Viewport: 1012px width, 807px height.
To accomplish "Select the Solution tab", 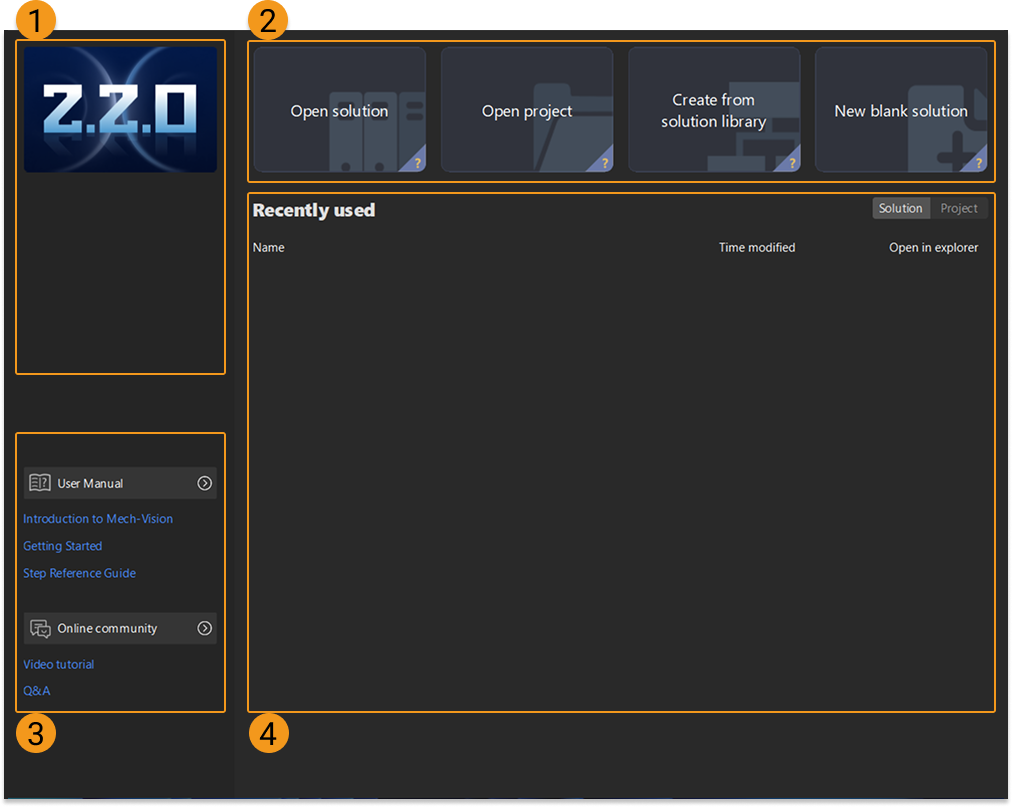I will click(899, 208).
